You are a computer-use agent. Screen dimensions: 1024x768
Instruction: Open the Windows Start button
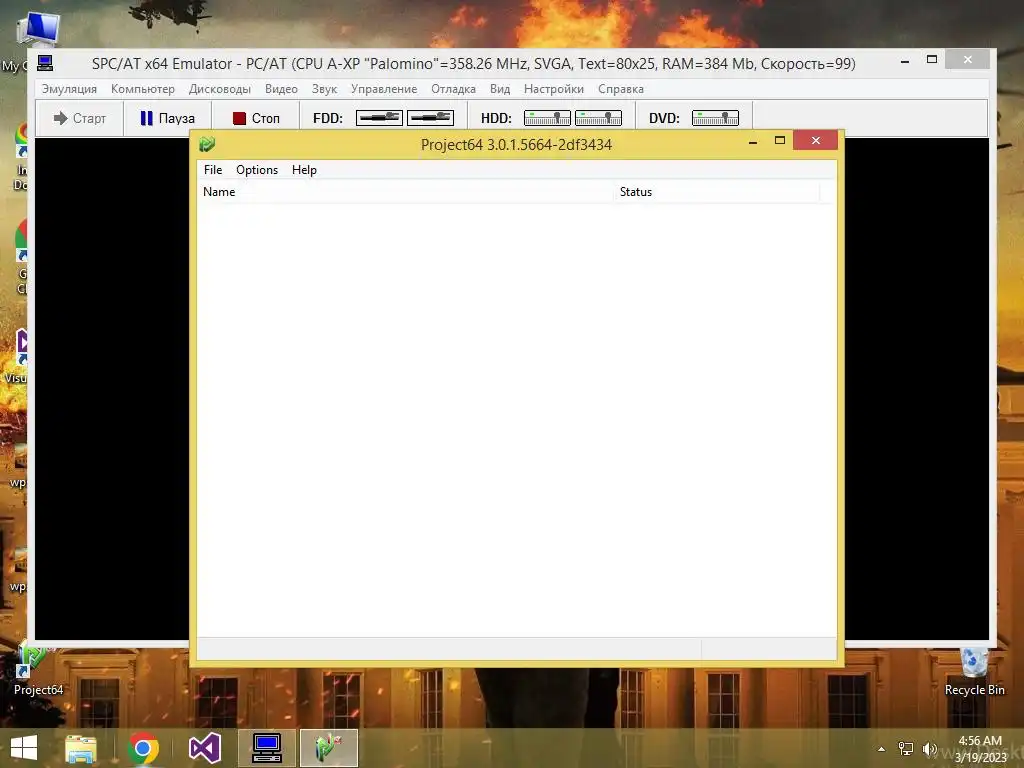[24, 748]
